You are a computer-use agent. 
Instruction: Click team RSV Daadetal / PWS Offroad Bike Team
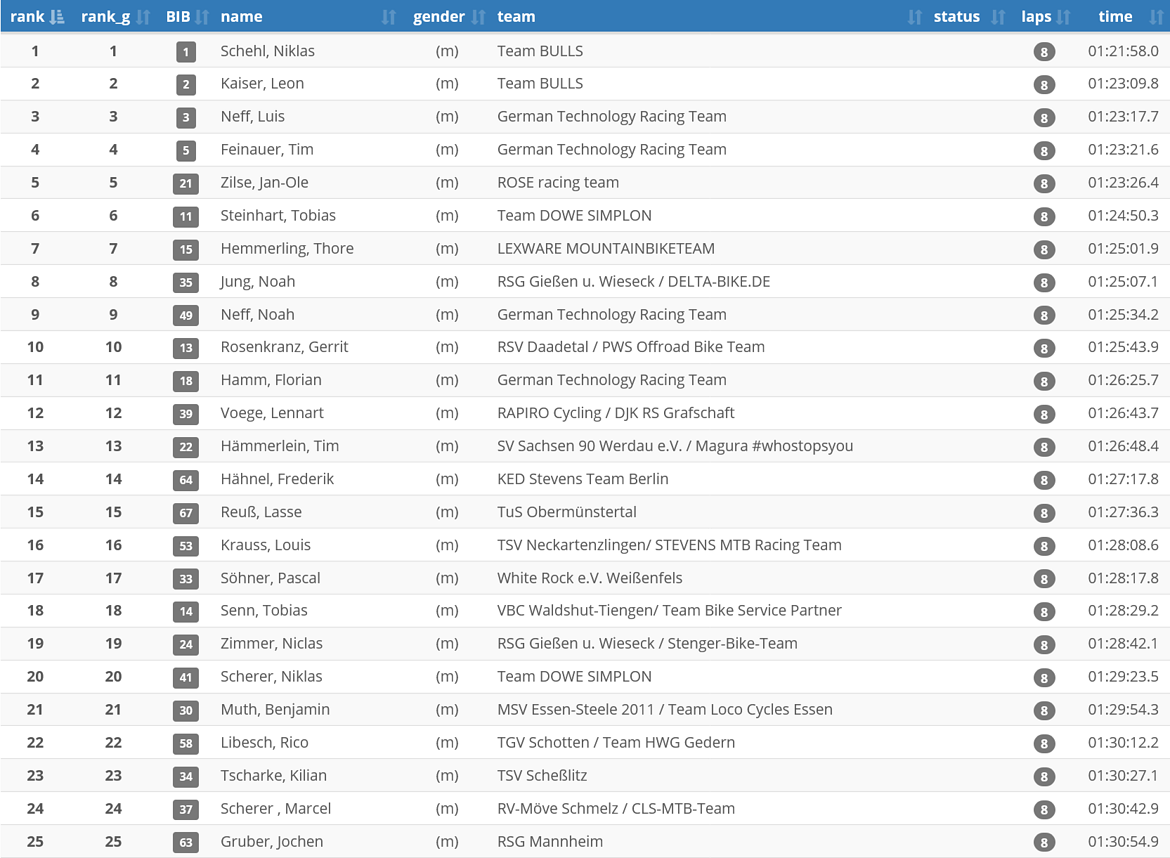[631, 347]
